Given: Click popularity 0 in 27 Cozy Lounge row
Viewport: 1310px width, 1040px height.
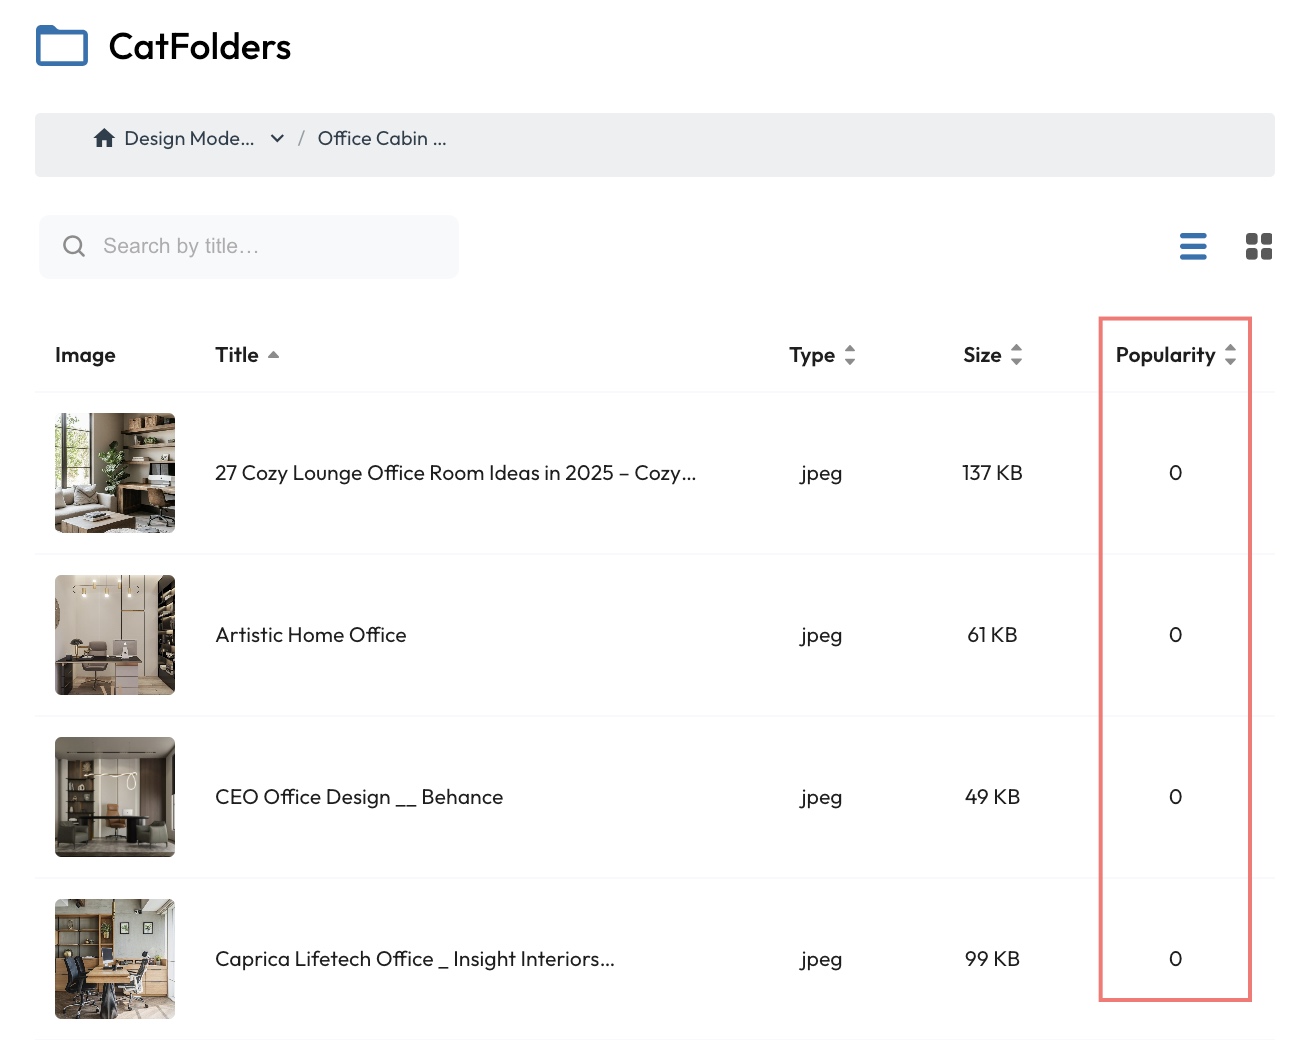Looking at the screenshot, I should pos(1176,473).
